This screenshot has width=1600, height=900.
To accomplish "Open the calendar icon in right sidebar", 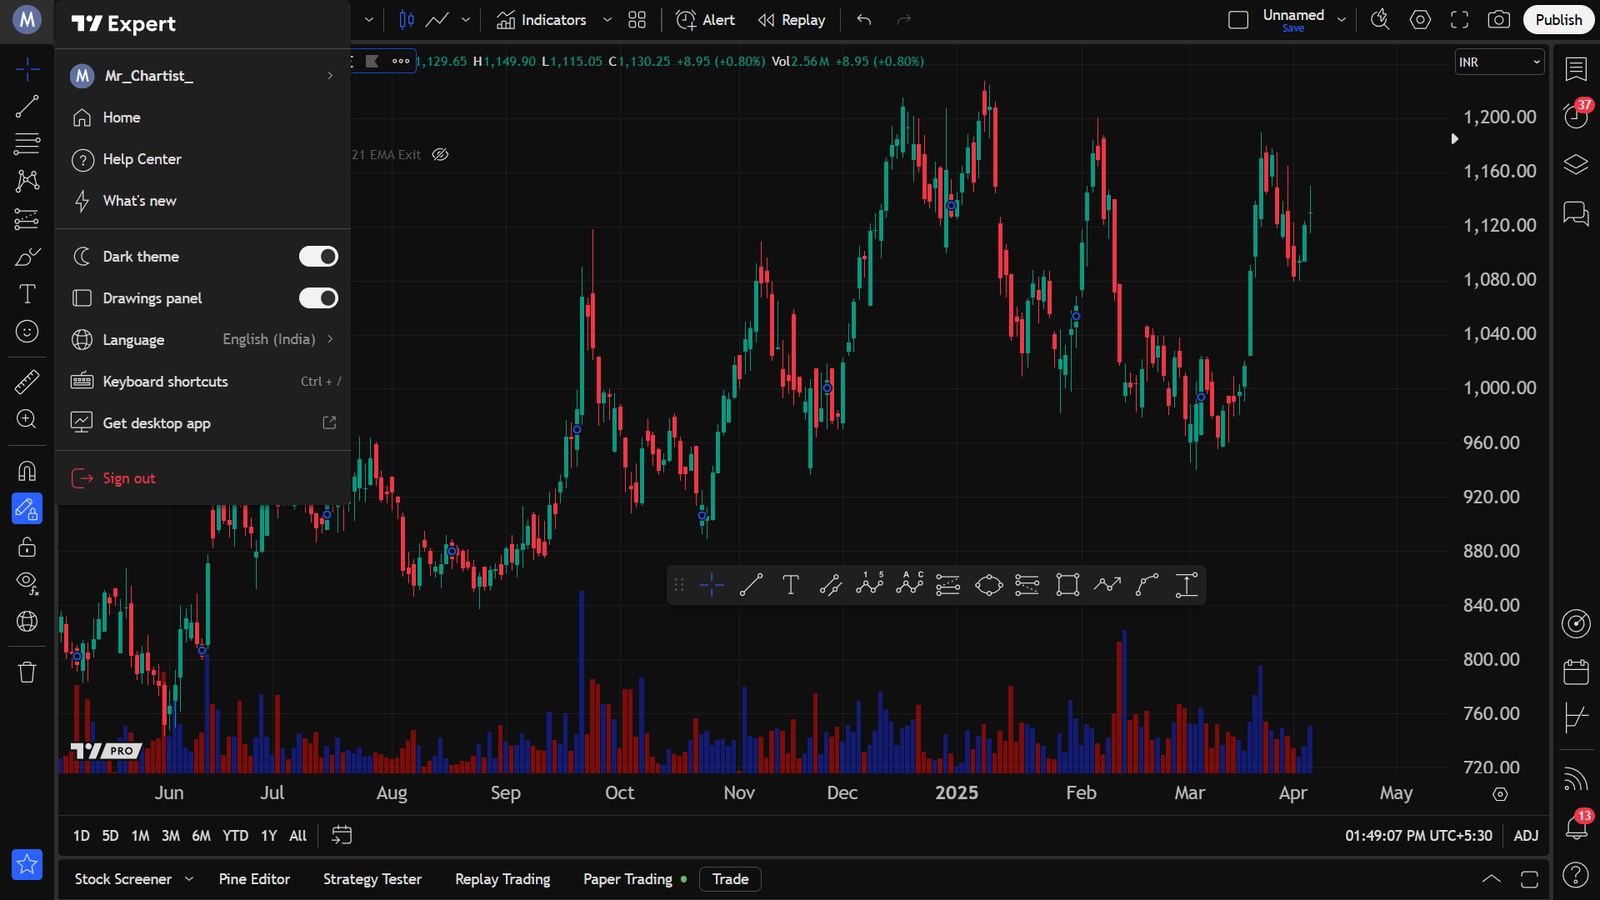I will click(x=1576, y=672).
